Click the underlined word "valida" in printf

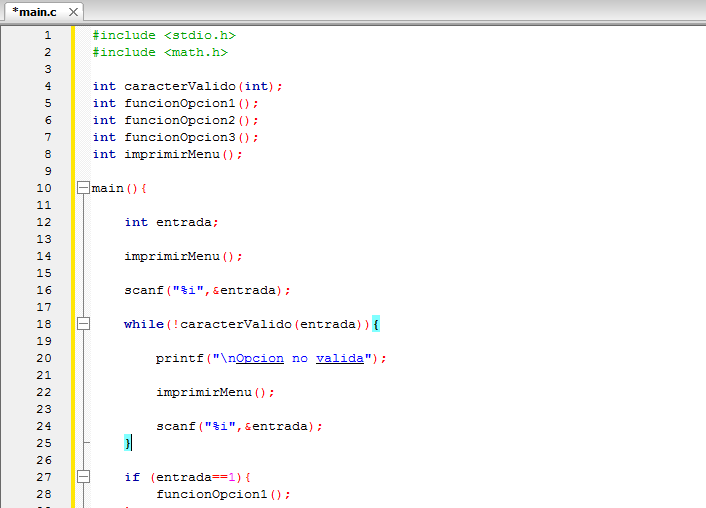[x=339, y=358]
